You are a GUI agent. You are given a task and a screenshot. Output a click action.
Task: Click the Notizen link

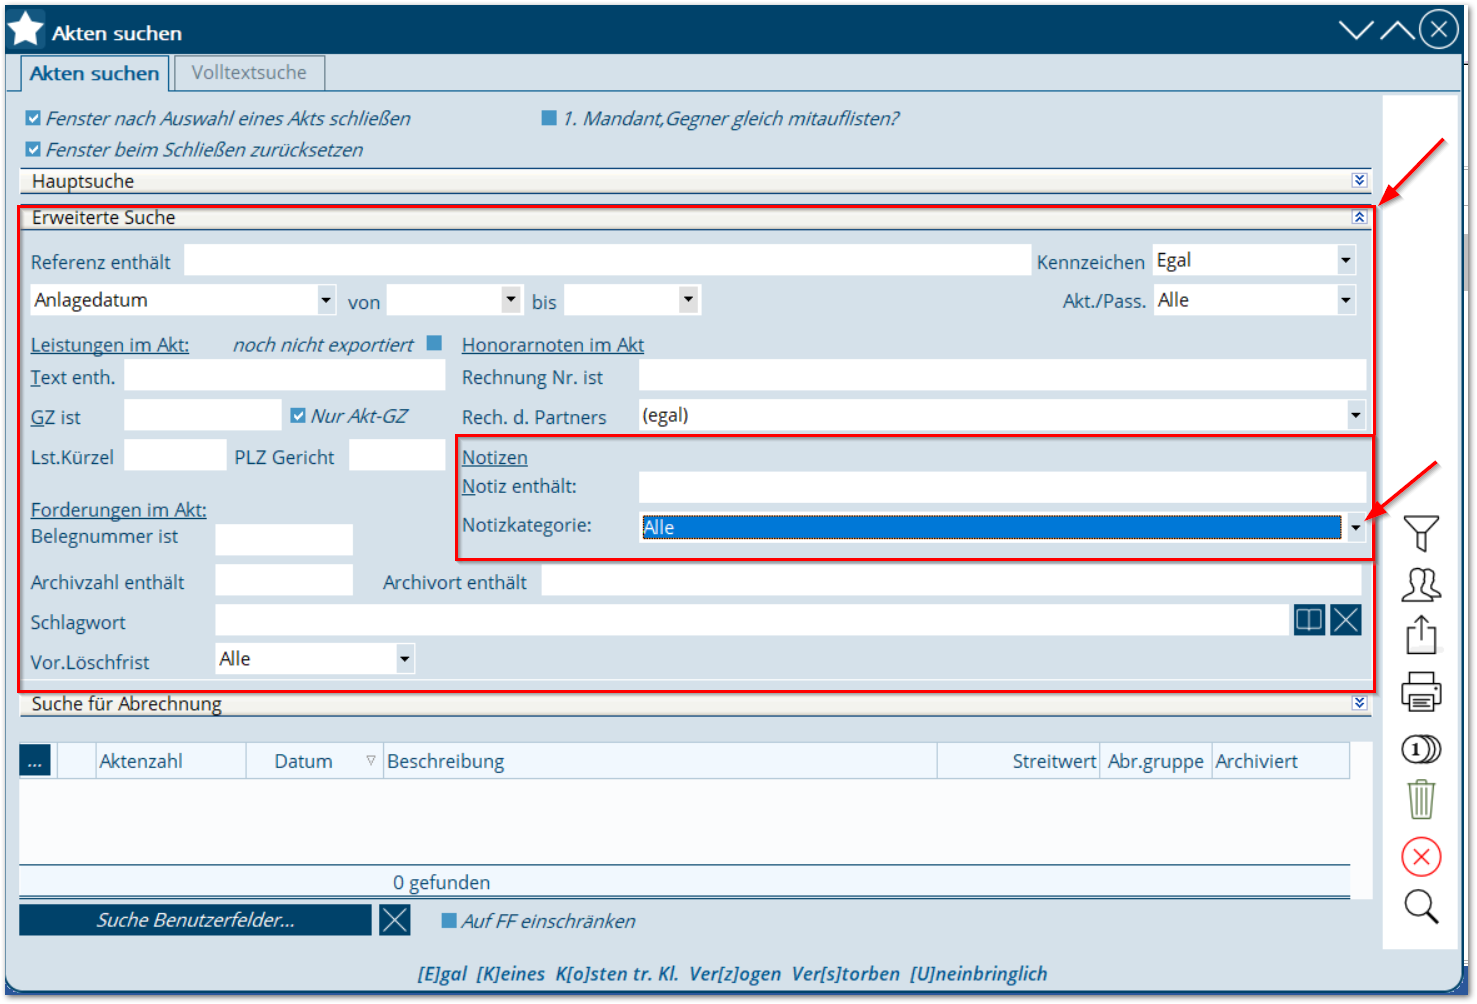point(495,457)
